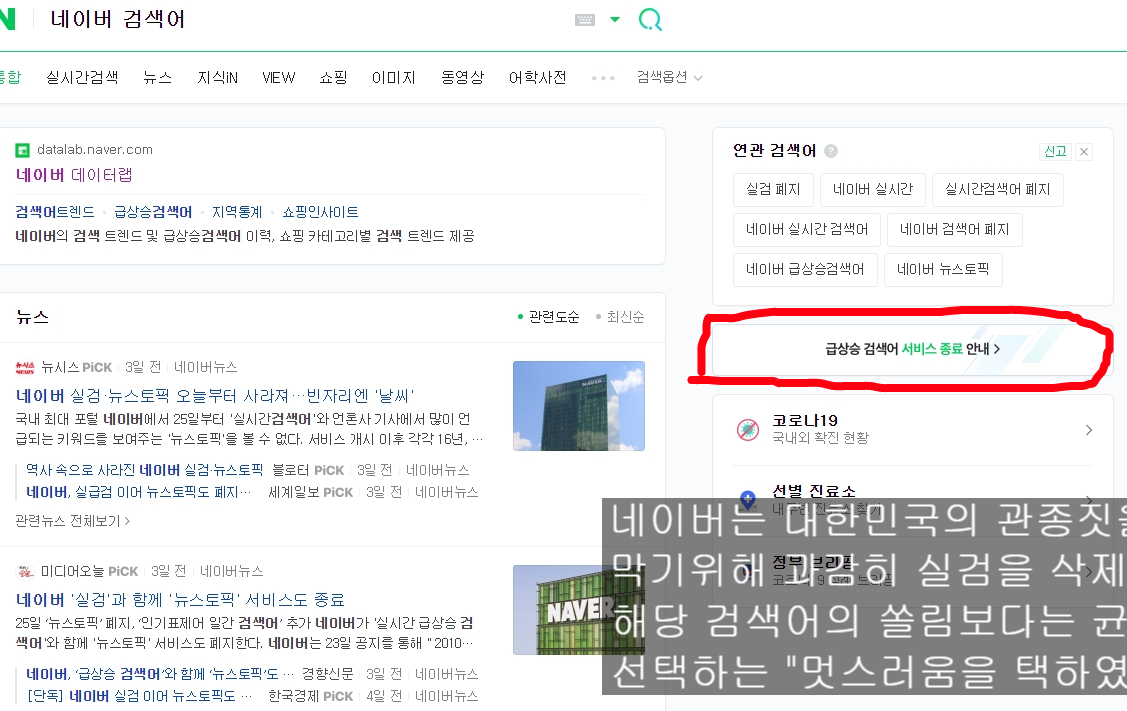Image resolution: width=1127 pixels, height=711 pixels.
Task: Open the 네이버뉴스 link beside 뉴시스 article
Action: coord(206,367)
